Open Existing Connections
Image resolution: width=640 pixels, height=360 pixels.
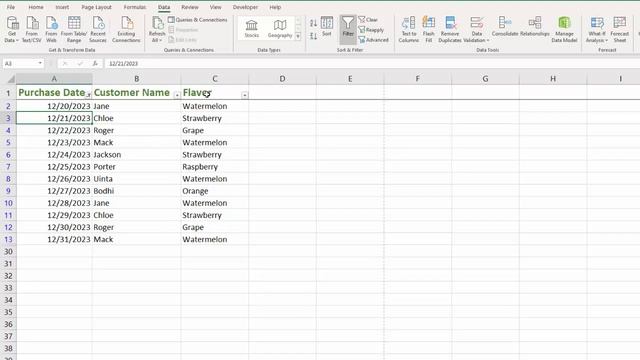[126, 29]
